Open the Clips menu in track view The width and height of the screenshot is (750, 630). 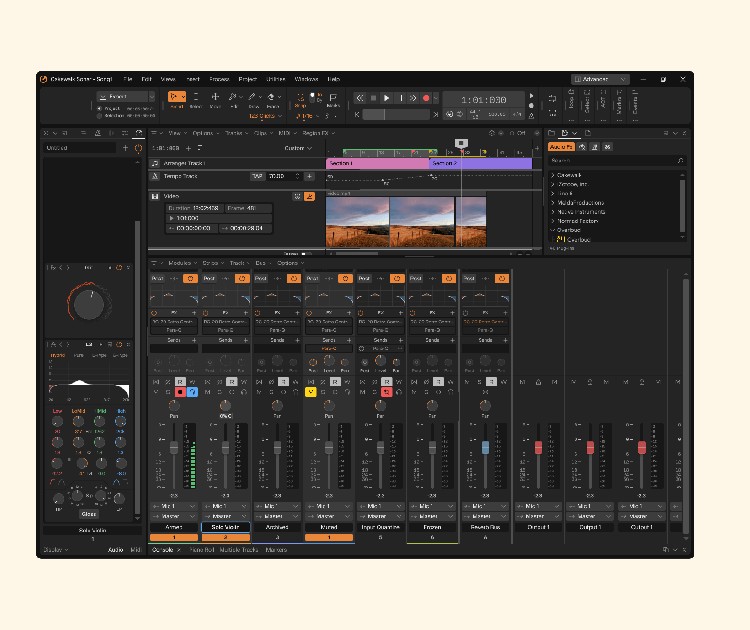[x=263, y=133]
